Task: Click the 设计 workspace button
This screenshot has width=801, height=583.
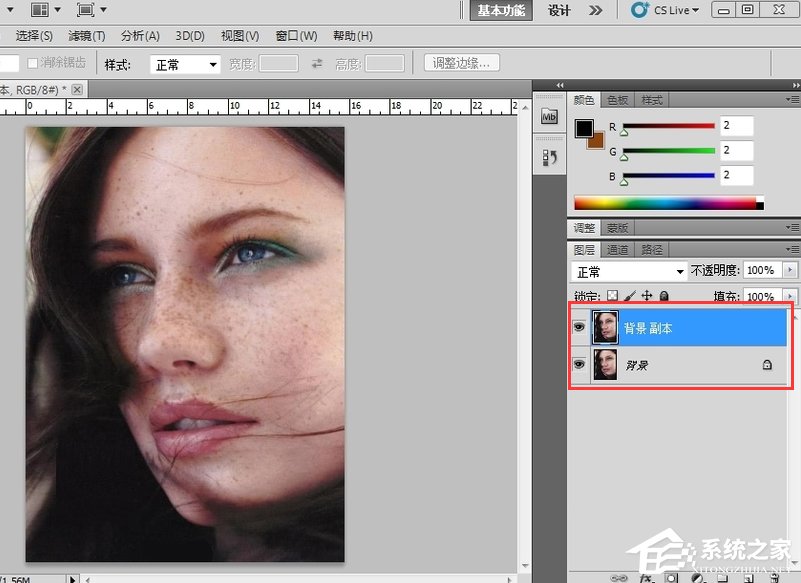Action: [x=559, y=10]
